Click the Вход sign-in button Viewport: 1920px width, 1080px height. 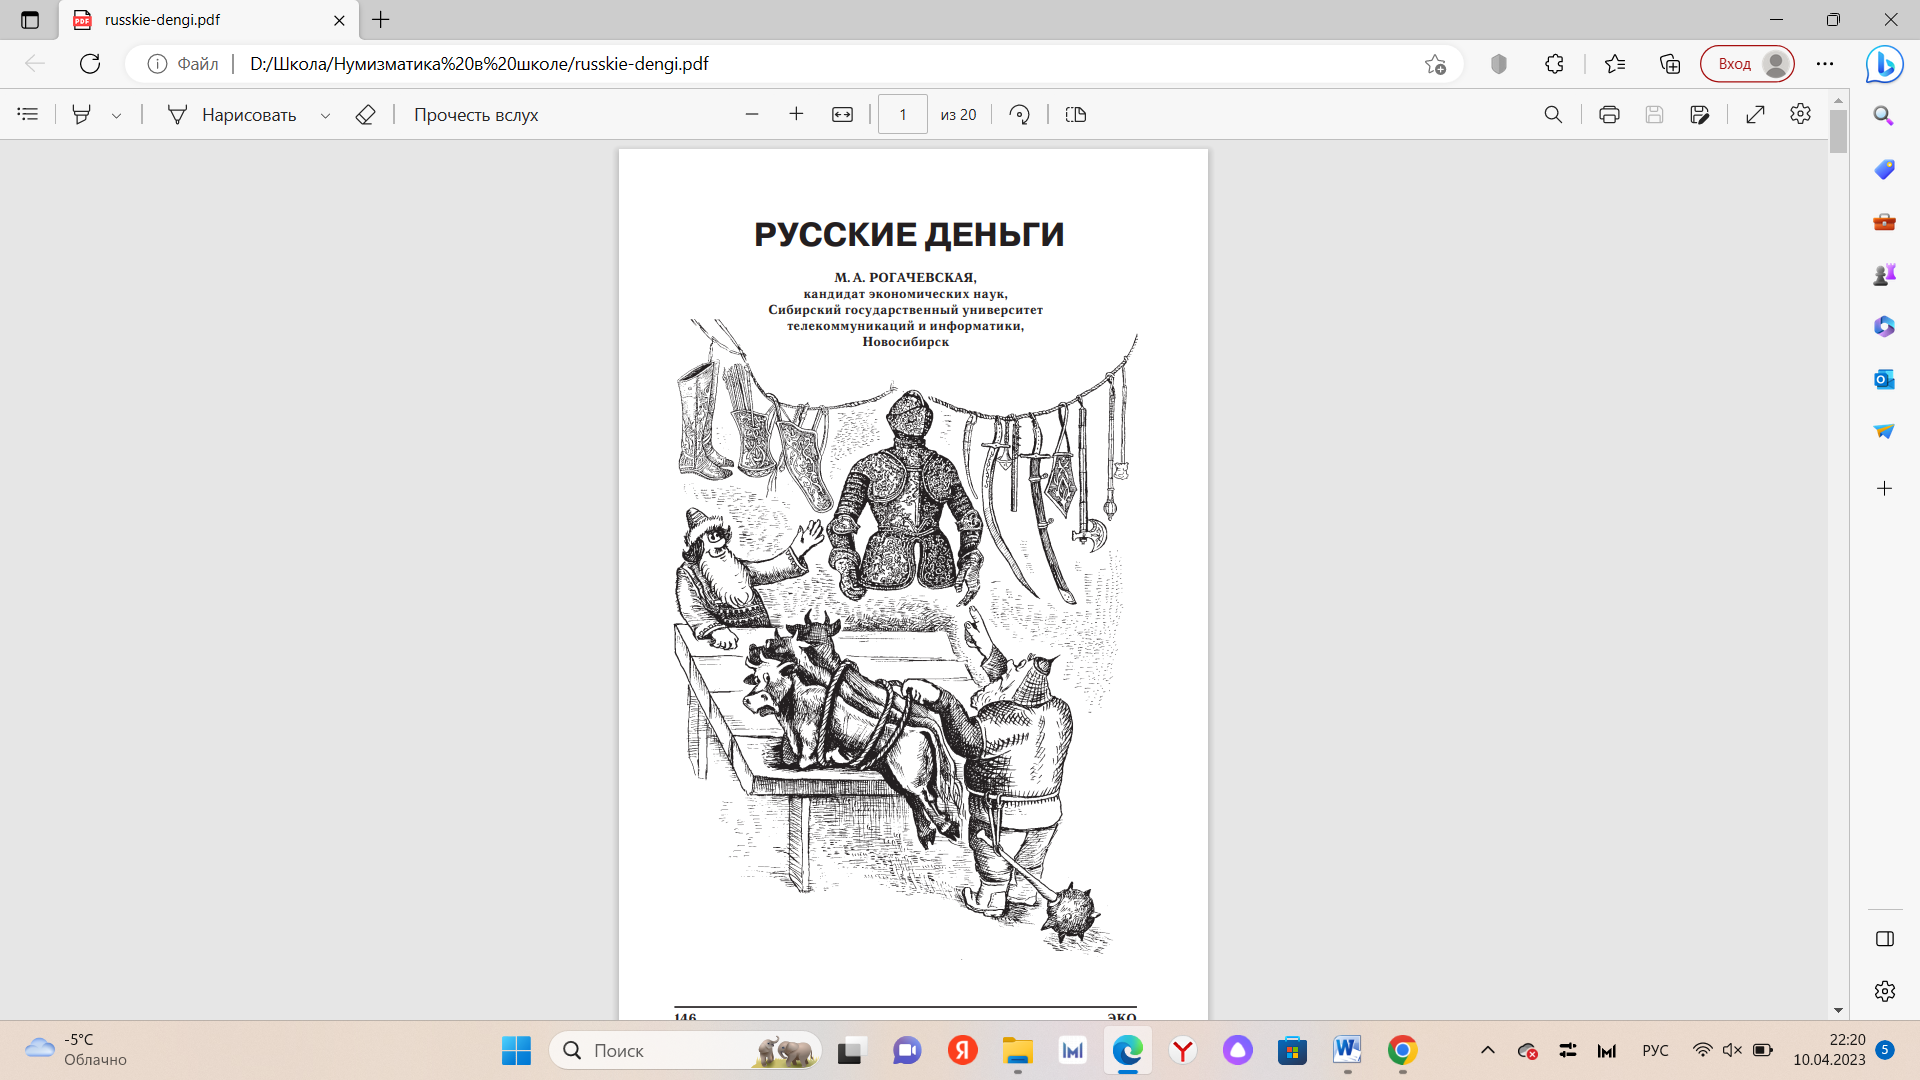(1747, 64)
